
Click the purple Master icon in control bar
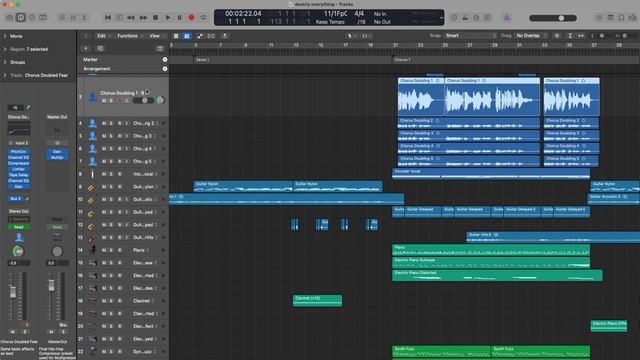tap(507, 18)
